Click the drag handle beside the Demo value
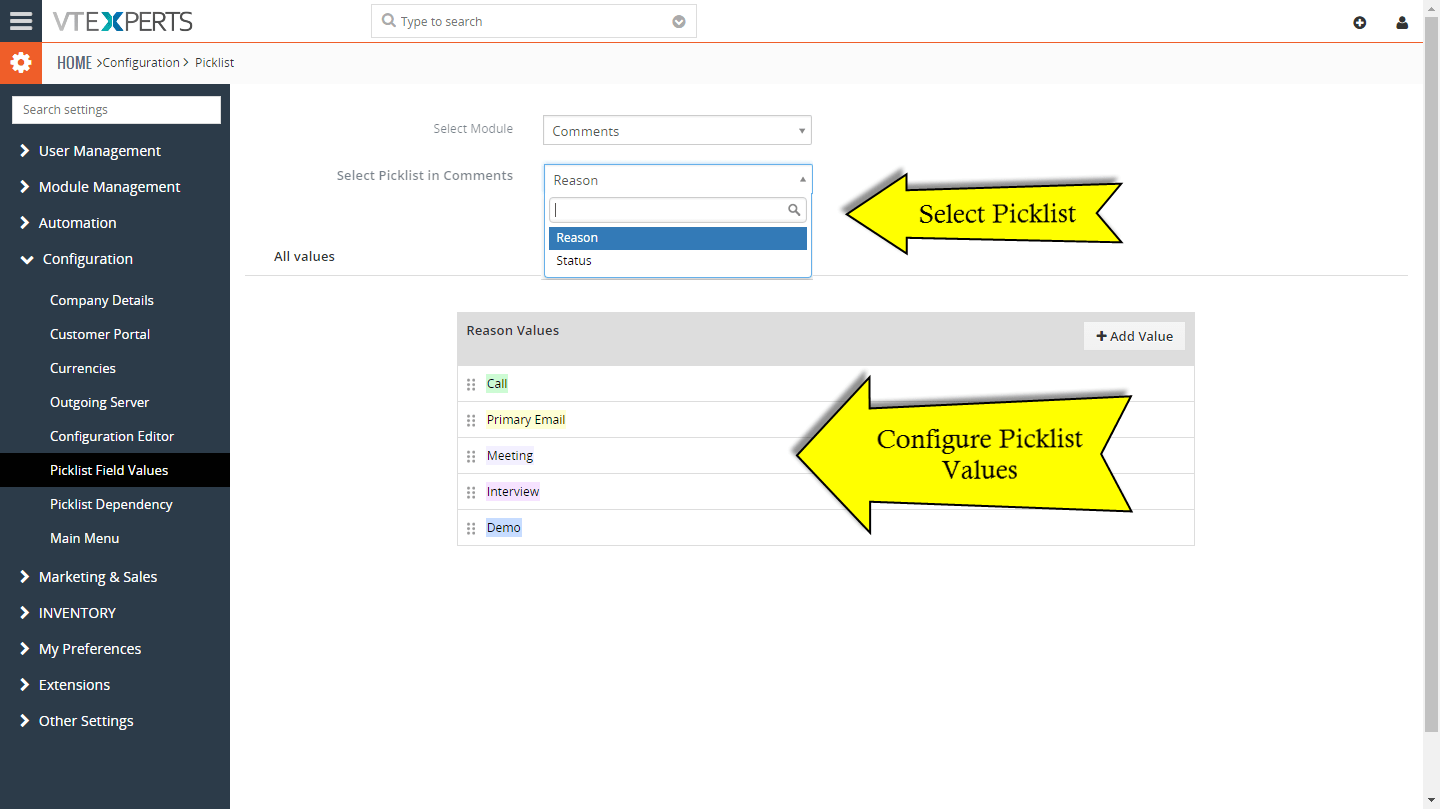The width and height of the screenshot is (1440, 809). (471, 528)
